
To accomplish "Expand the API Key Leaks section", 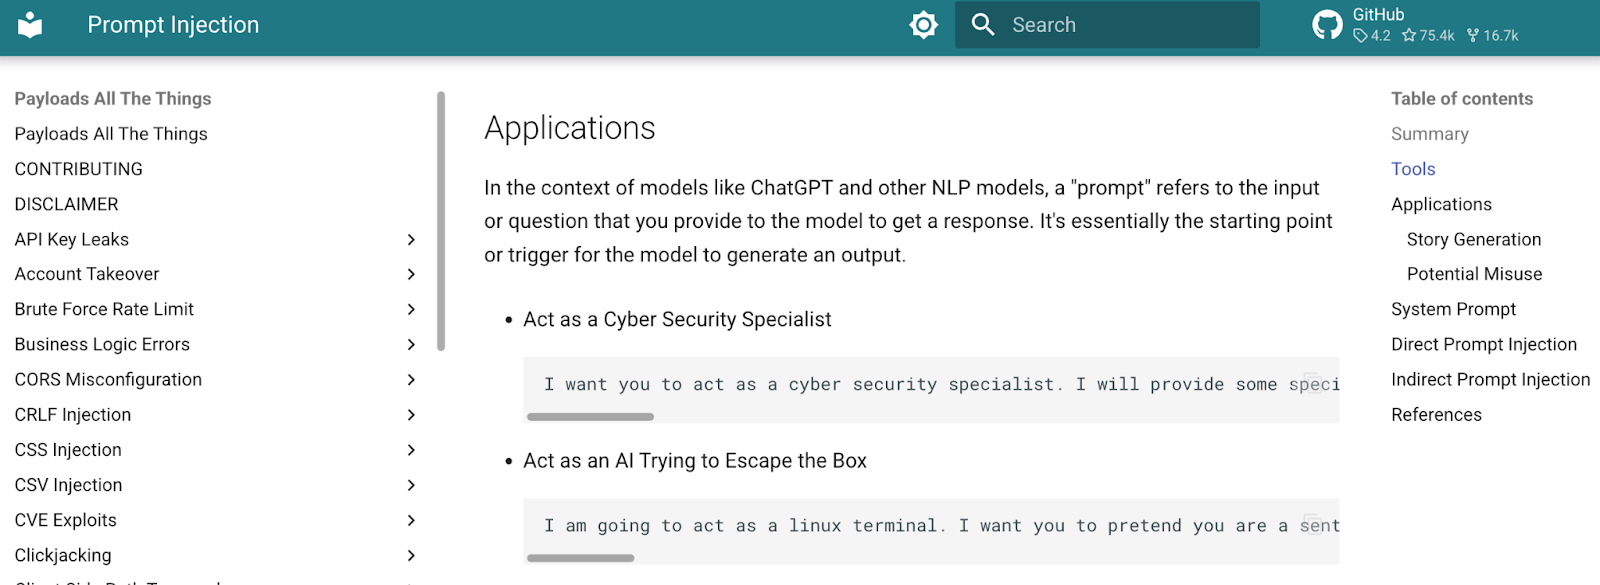I will click(411, 240).
